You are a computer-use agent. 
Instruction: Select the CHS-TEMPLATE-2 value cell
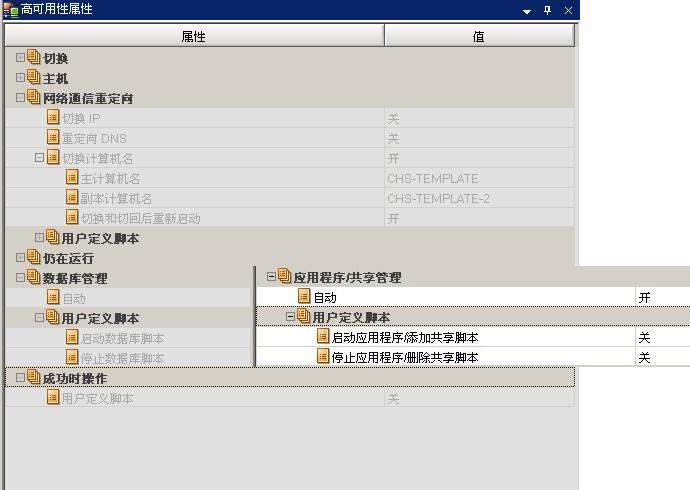click(480, 198)
